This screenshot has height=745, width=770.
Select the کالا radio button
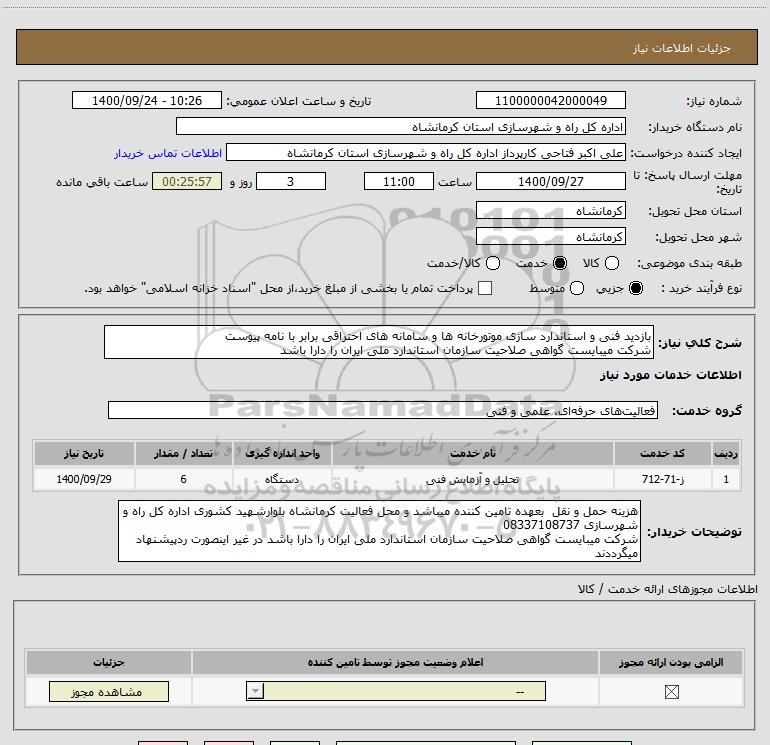coord(611,263)
